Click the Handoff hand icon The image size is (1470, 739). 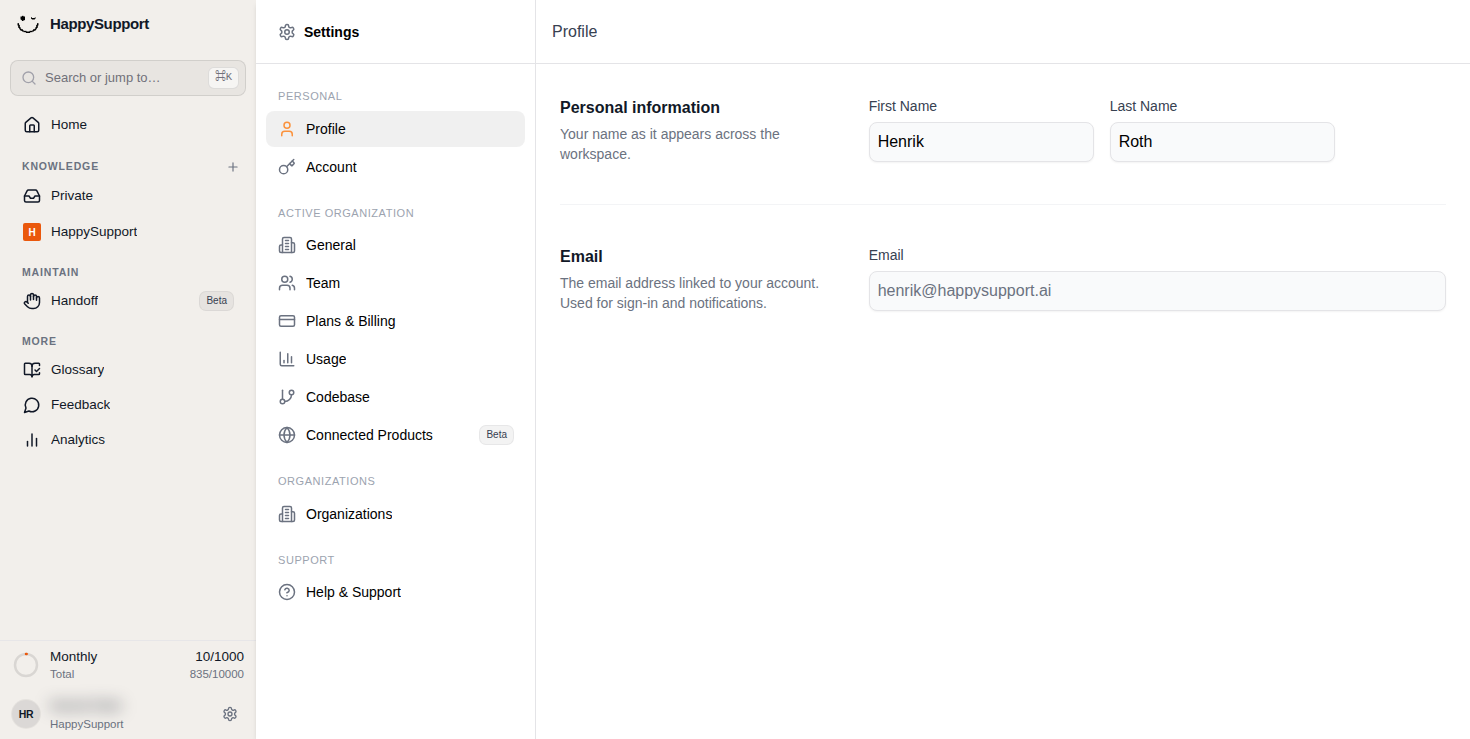[32, 301]
